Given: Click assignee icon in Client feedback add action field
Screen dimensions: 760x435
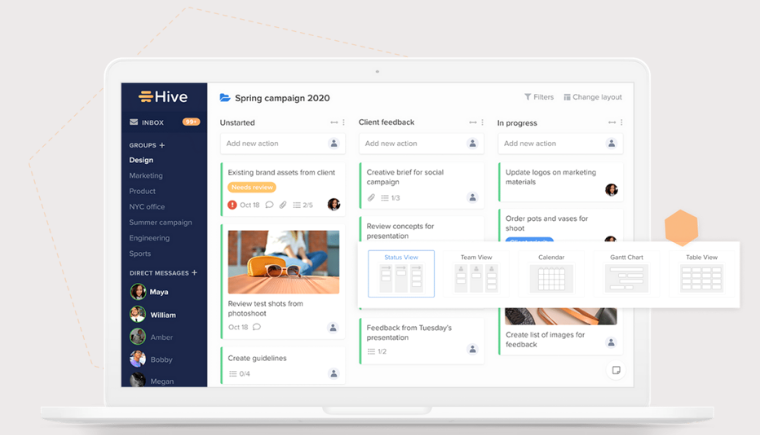Looking at the screenshot, I should [473, 143].
